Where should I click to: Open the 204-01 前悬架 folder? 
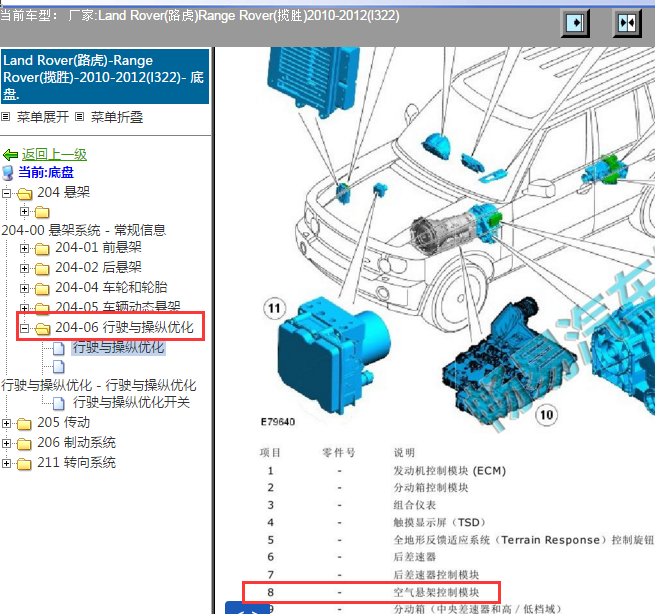point(99,247)
